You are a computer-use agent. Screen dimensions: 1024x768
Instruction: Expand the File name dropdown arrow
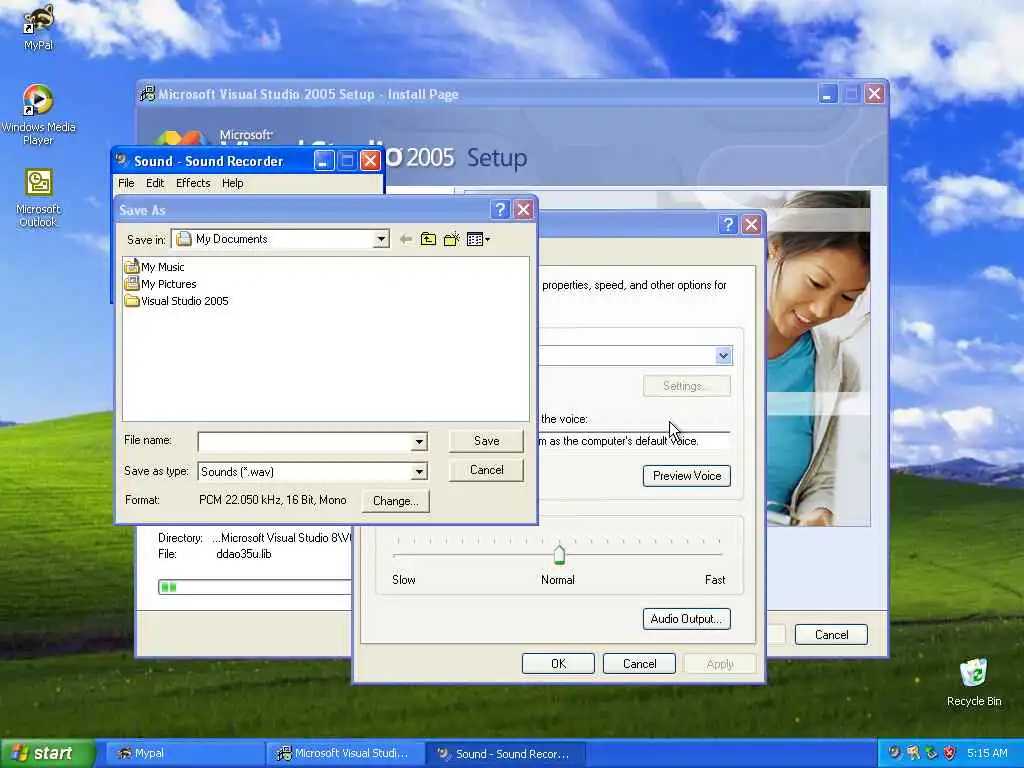[419, 442]
